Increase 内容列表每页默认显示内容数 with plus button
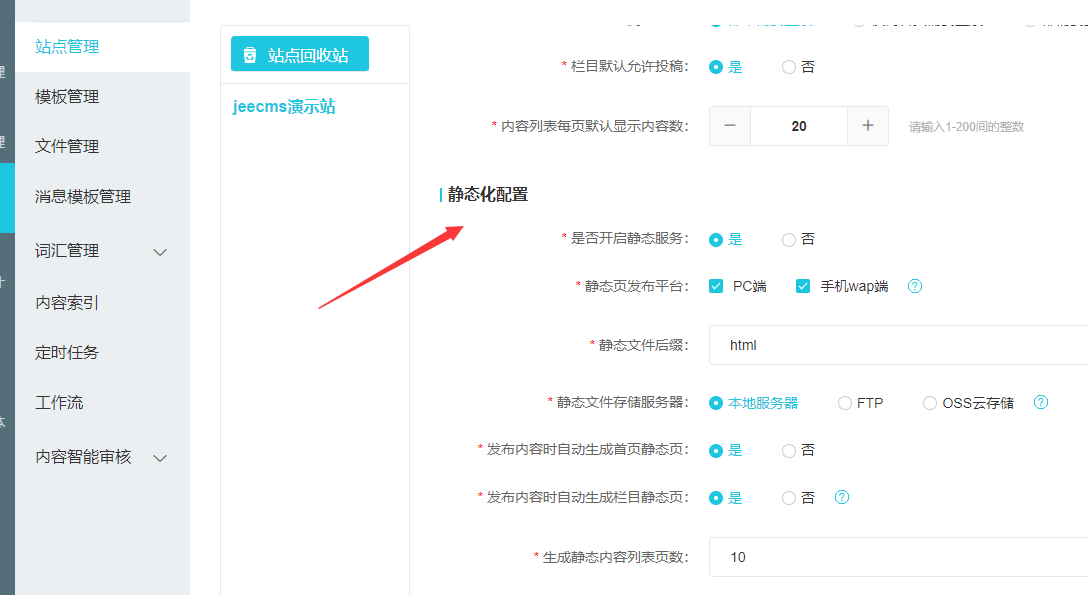 (x=867, y=126)
